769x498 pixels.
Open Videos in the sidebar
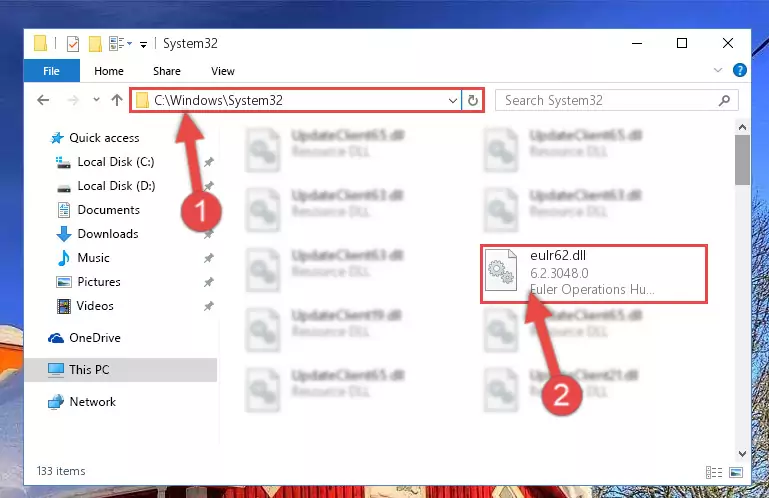tap(85, 306)
